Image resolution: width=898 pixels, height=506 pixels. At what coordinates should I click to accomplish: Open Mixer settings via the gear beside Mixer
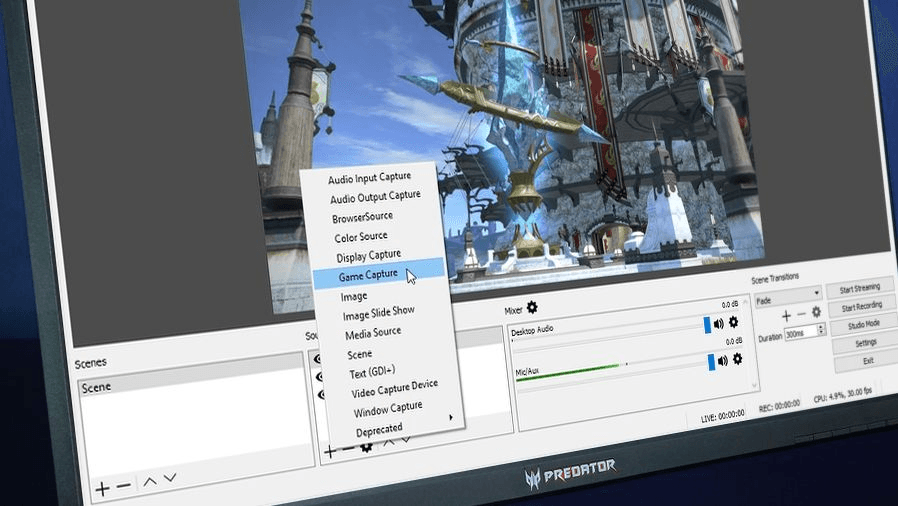(x=532, y=307)
